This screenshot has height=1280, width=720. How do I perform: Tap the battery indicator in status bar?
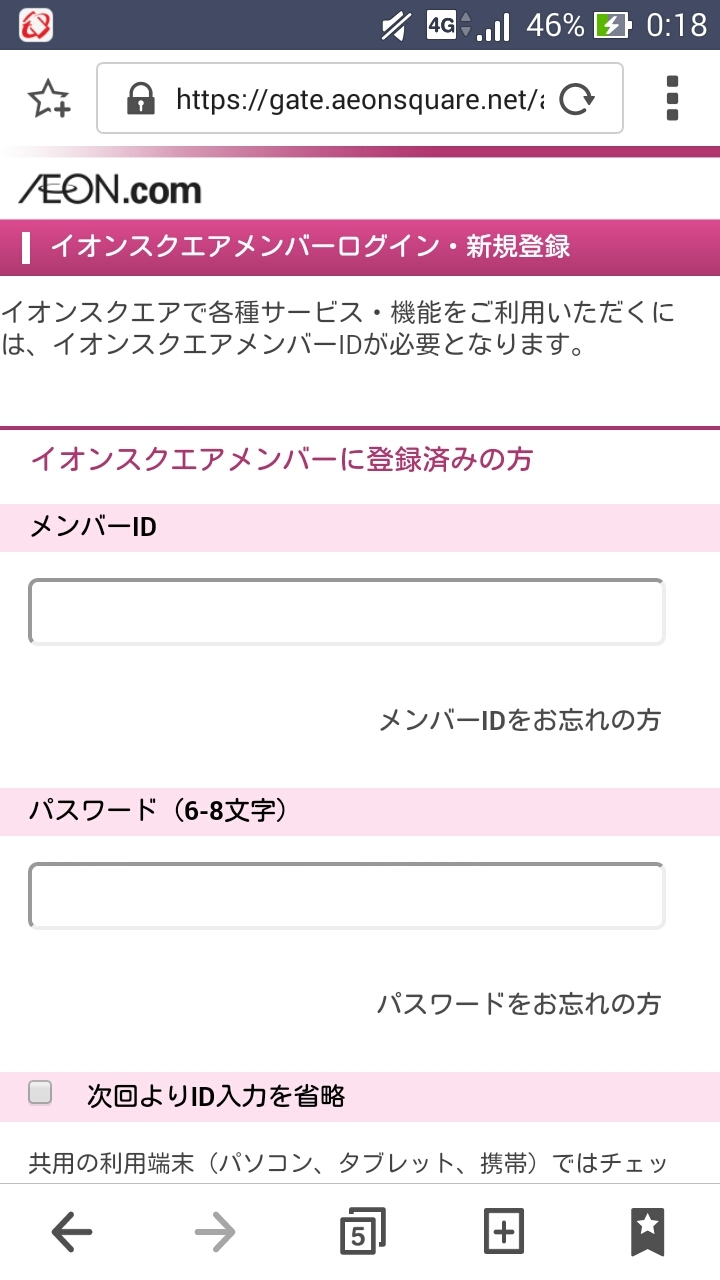coord(610,25)
